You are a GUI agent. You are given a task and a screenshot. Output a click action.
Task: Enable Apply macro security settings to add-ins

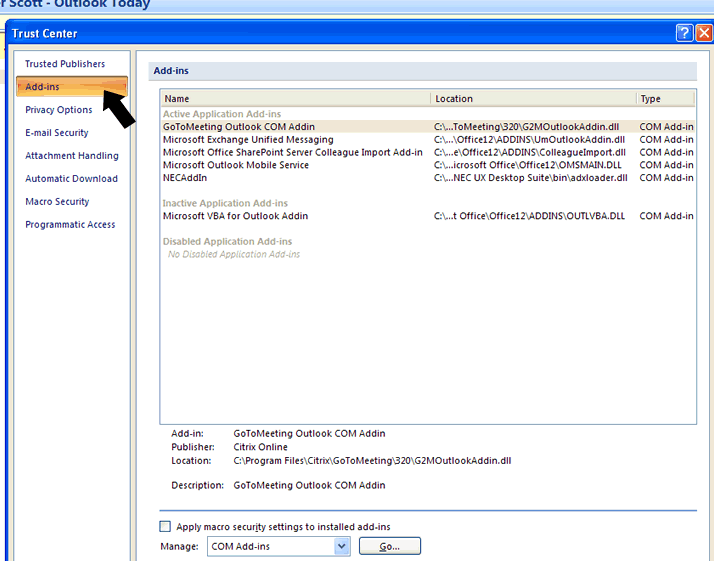[x=165, y=526]
